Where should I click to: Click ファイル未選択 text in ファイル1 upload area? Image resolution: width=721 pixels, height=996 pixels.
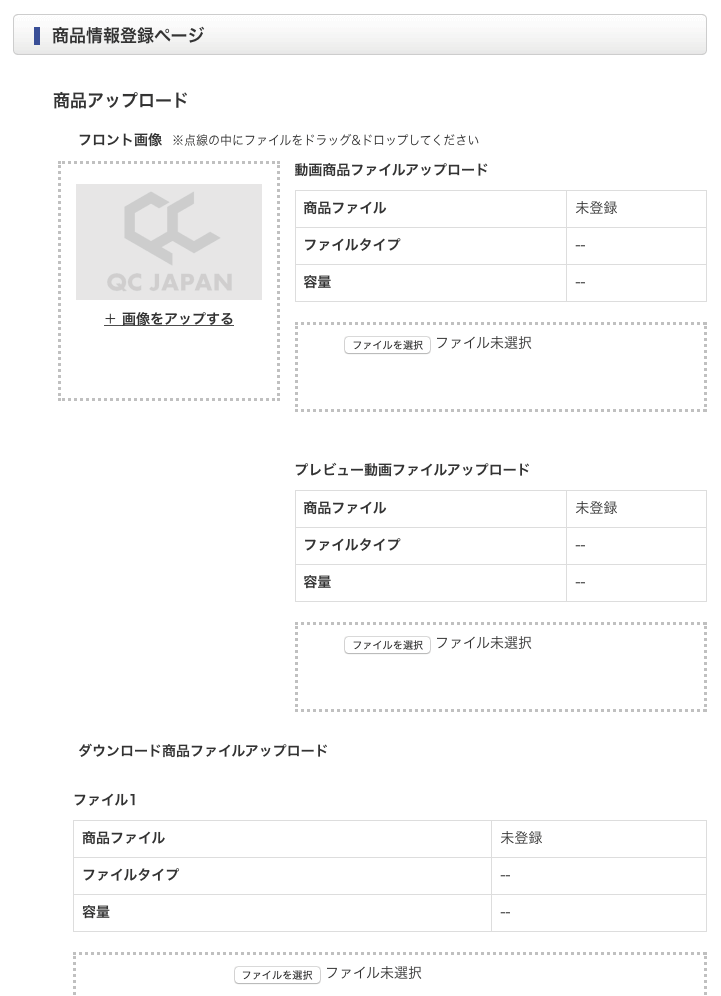[373, 973]
